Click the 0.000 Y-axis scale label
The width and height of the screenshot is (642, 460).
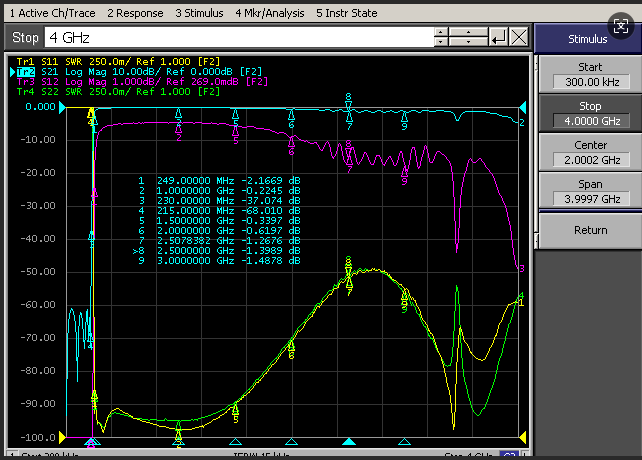[x=40, y=107]
